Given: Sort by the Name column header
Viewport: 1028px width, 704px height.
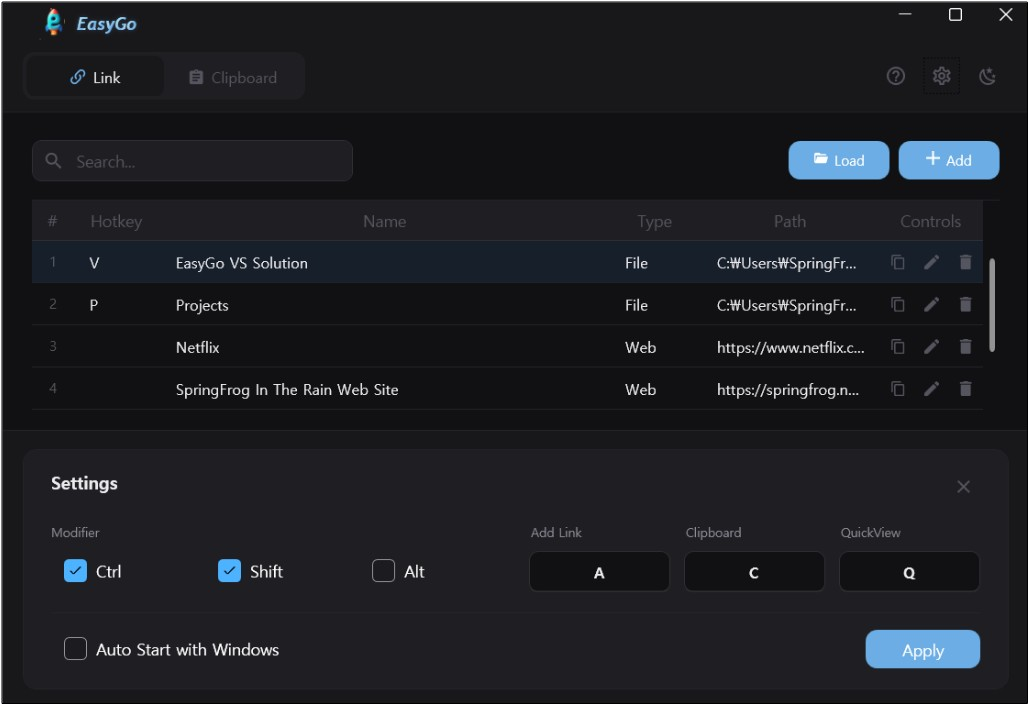Looking at the screenshot, I should [x=385, y=222].
